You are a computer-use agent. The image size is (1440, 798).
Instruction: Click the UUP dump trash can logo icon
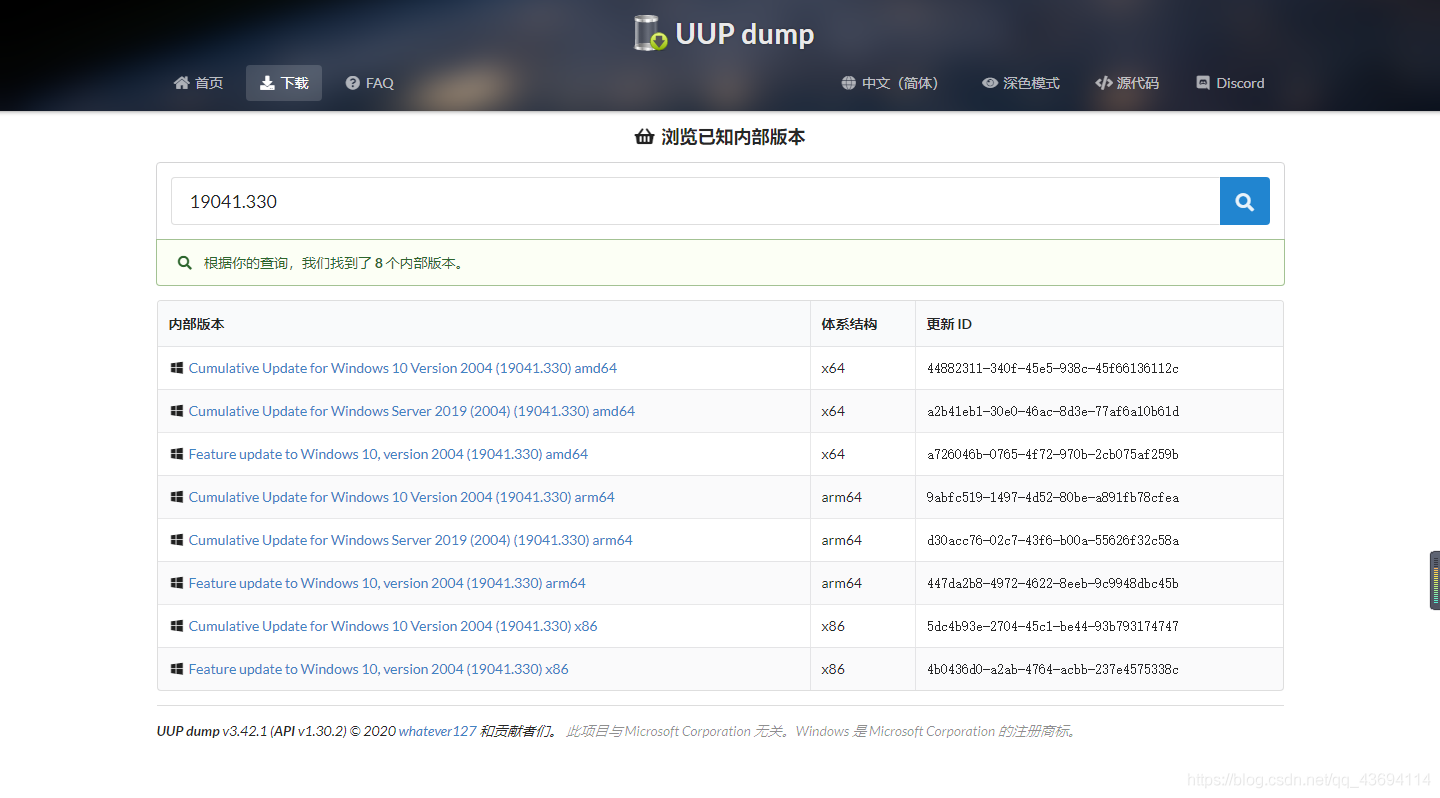coord(651,33)
